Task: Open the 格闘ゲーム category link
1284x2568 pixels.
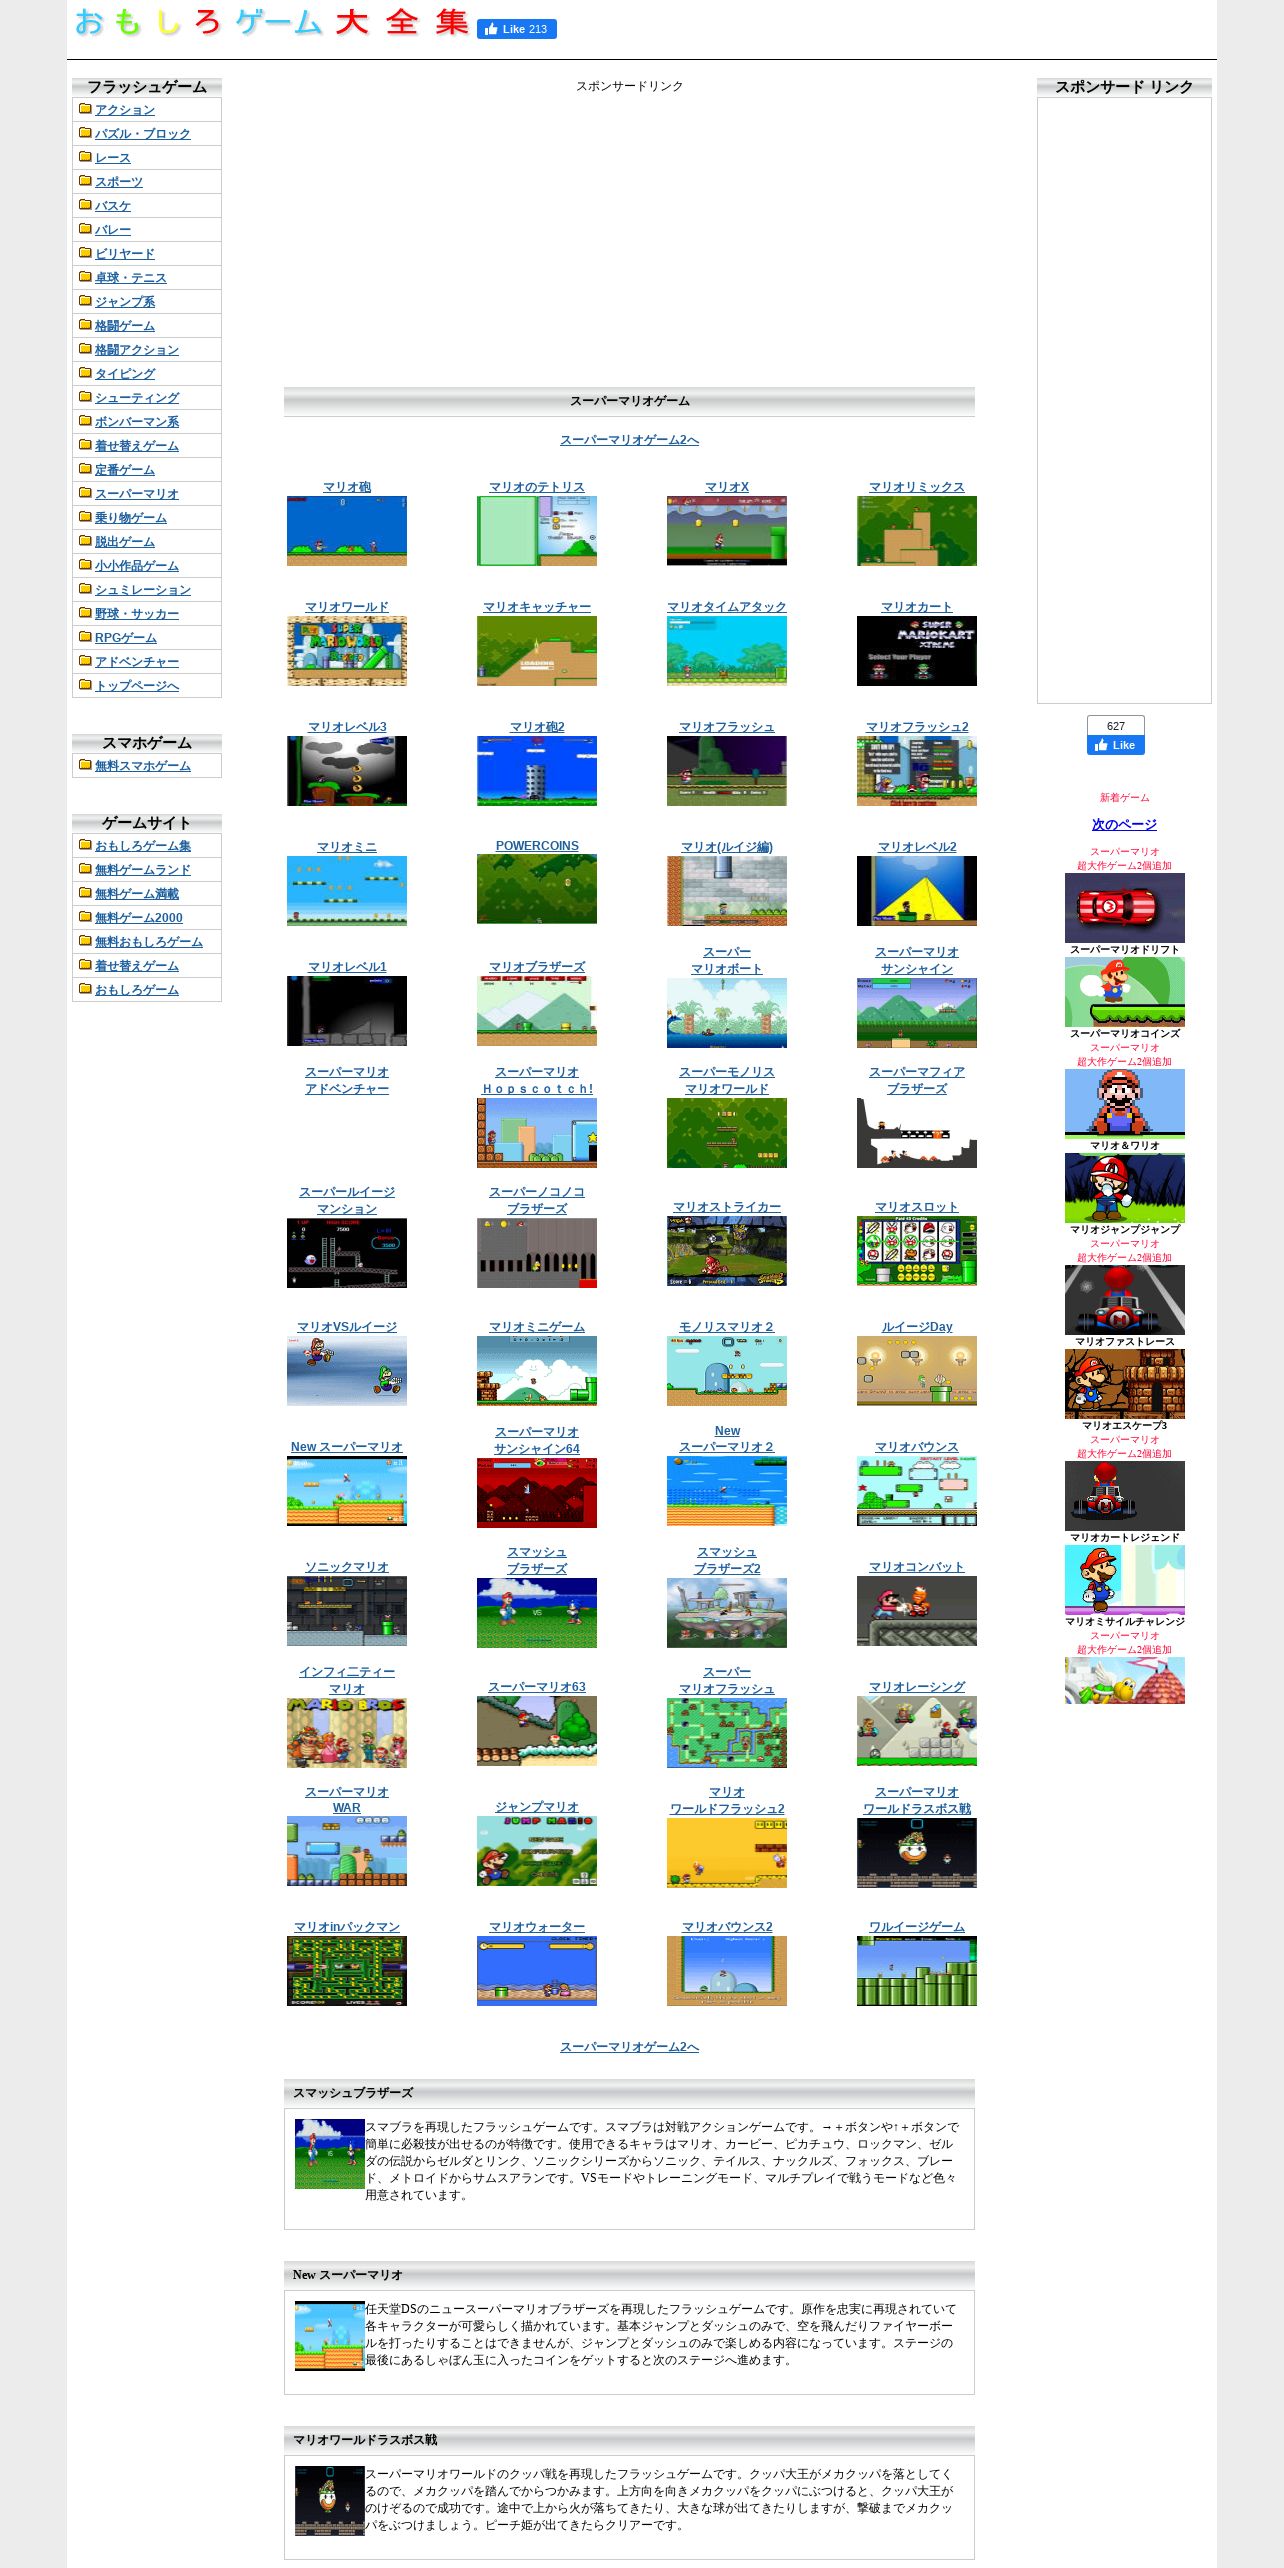Action: click(x=125, y=326)
